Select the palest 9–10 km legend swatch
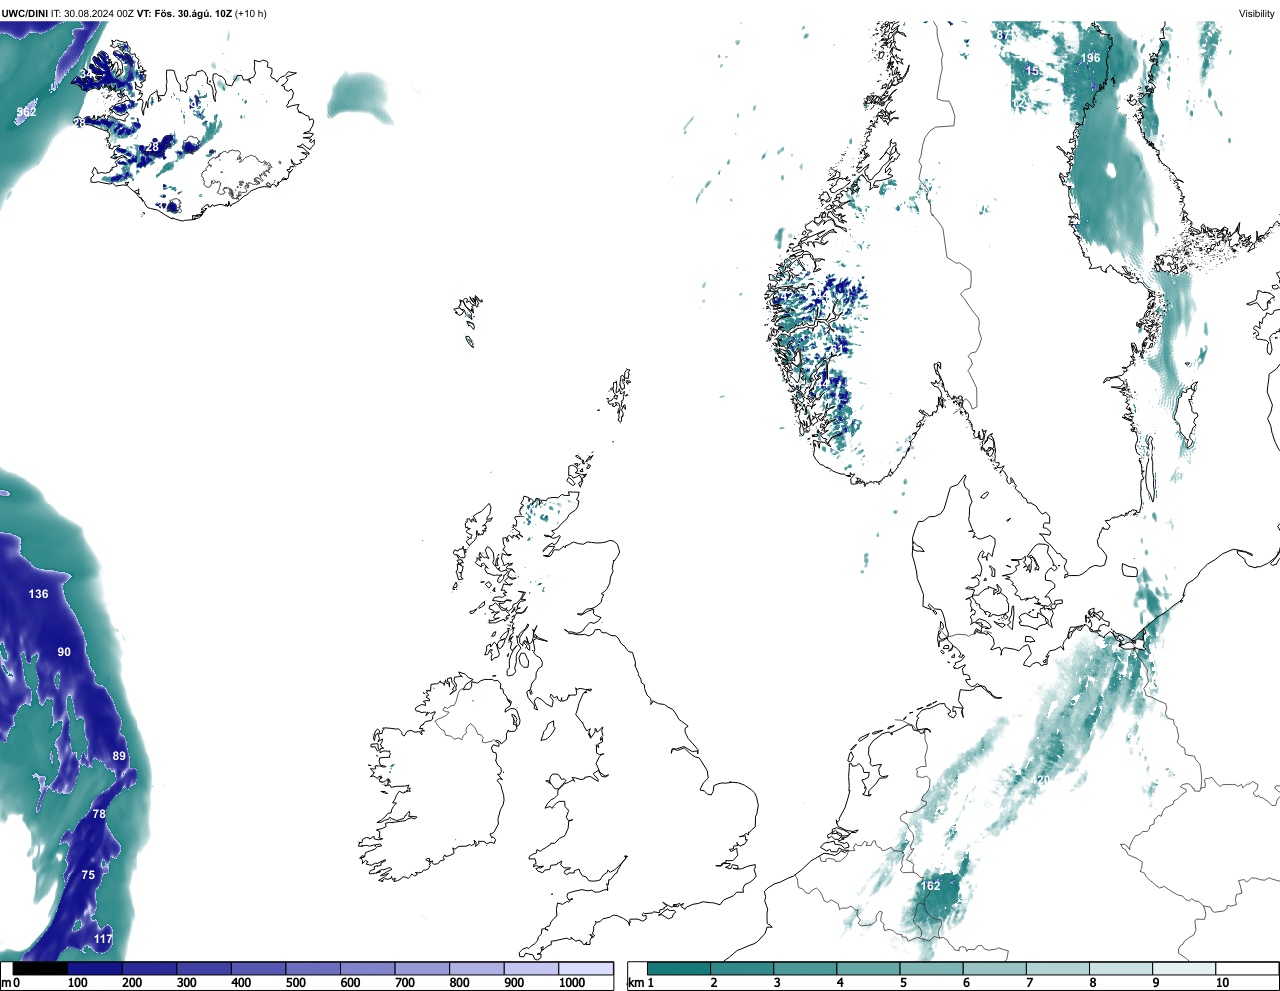The height and width of the screenshot is (991, 1280). coord(1184,968)
